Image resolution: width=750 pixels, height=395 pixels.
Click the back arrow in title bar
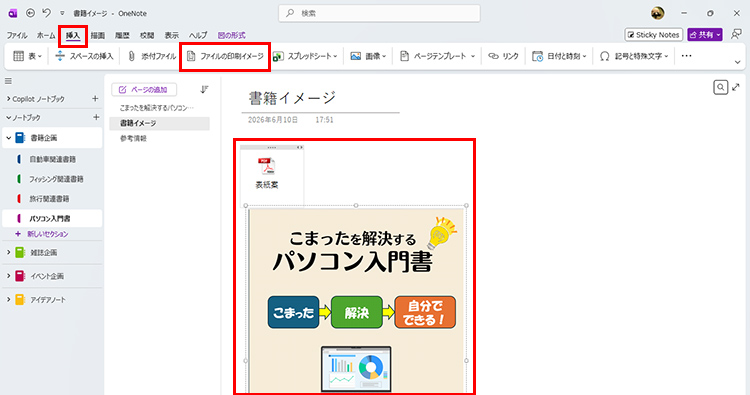click(30, 13)
